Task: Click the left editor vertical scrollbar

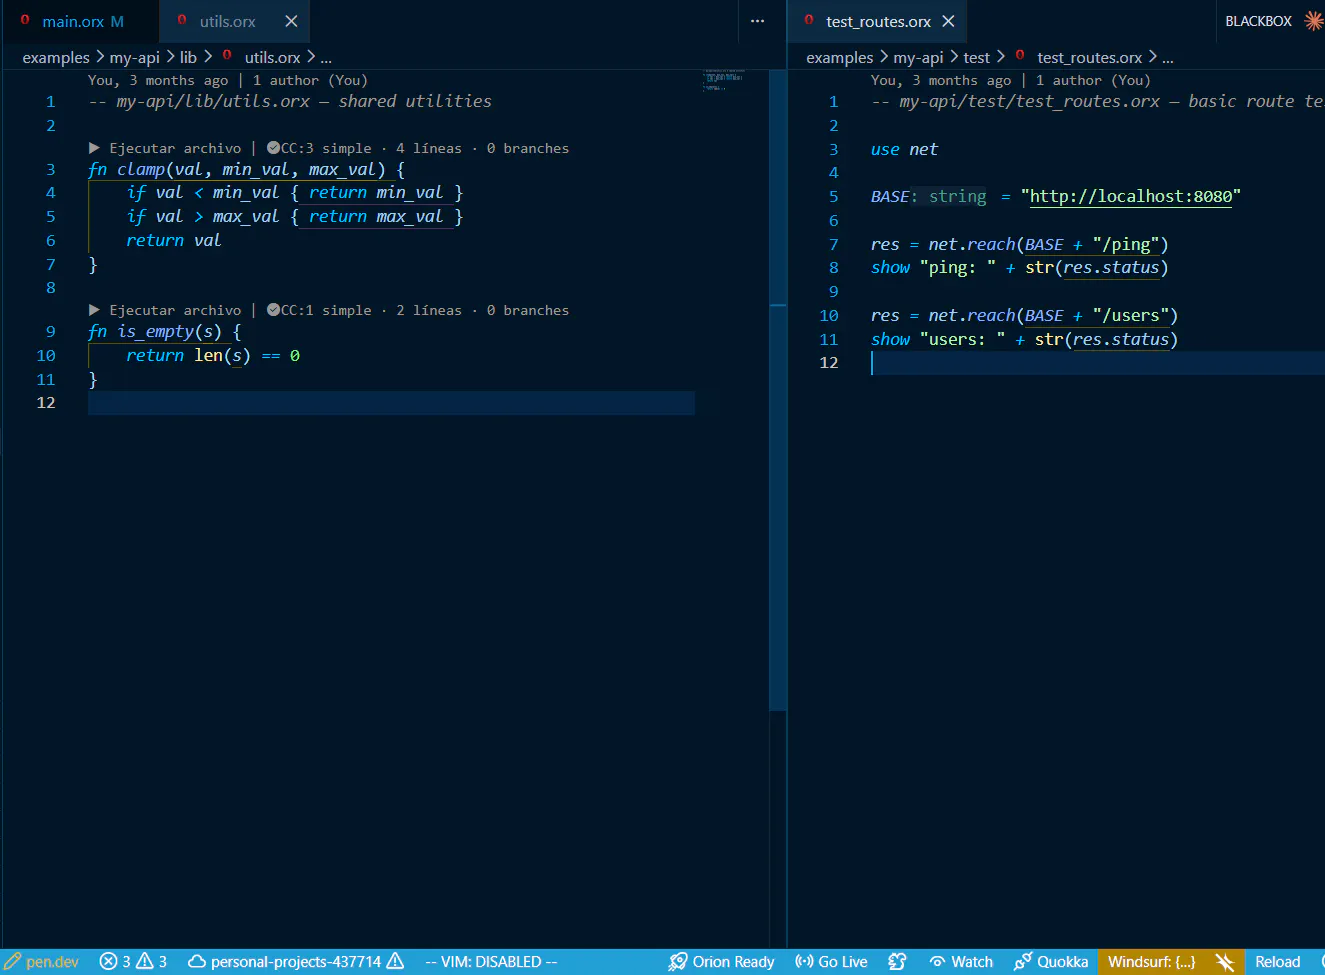Action: pos(777,390)
